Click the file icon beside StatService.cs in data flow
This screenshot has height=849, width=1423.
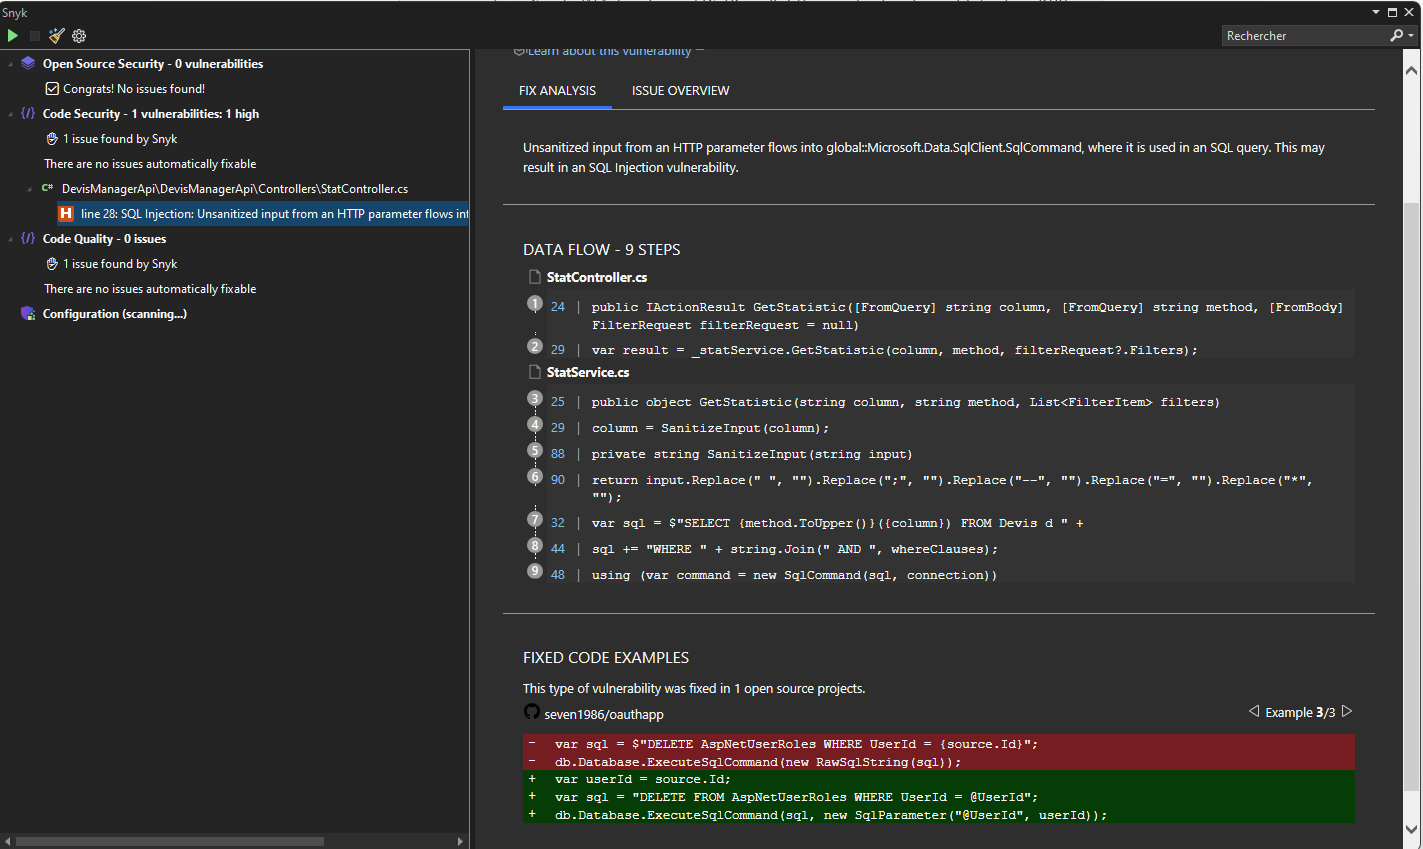(x=535, y=372)
